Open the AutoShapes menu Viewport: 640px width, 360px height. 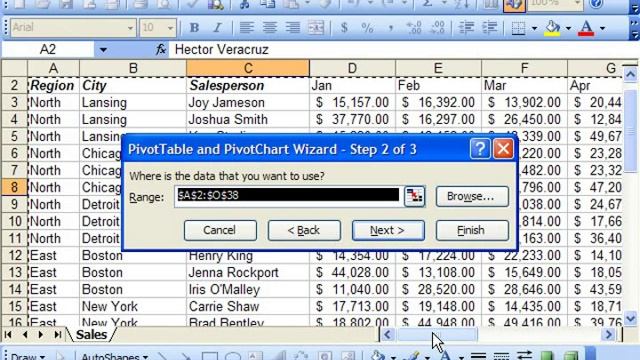click(x=115, y=357)
